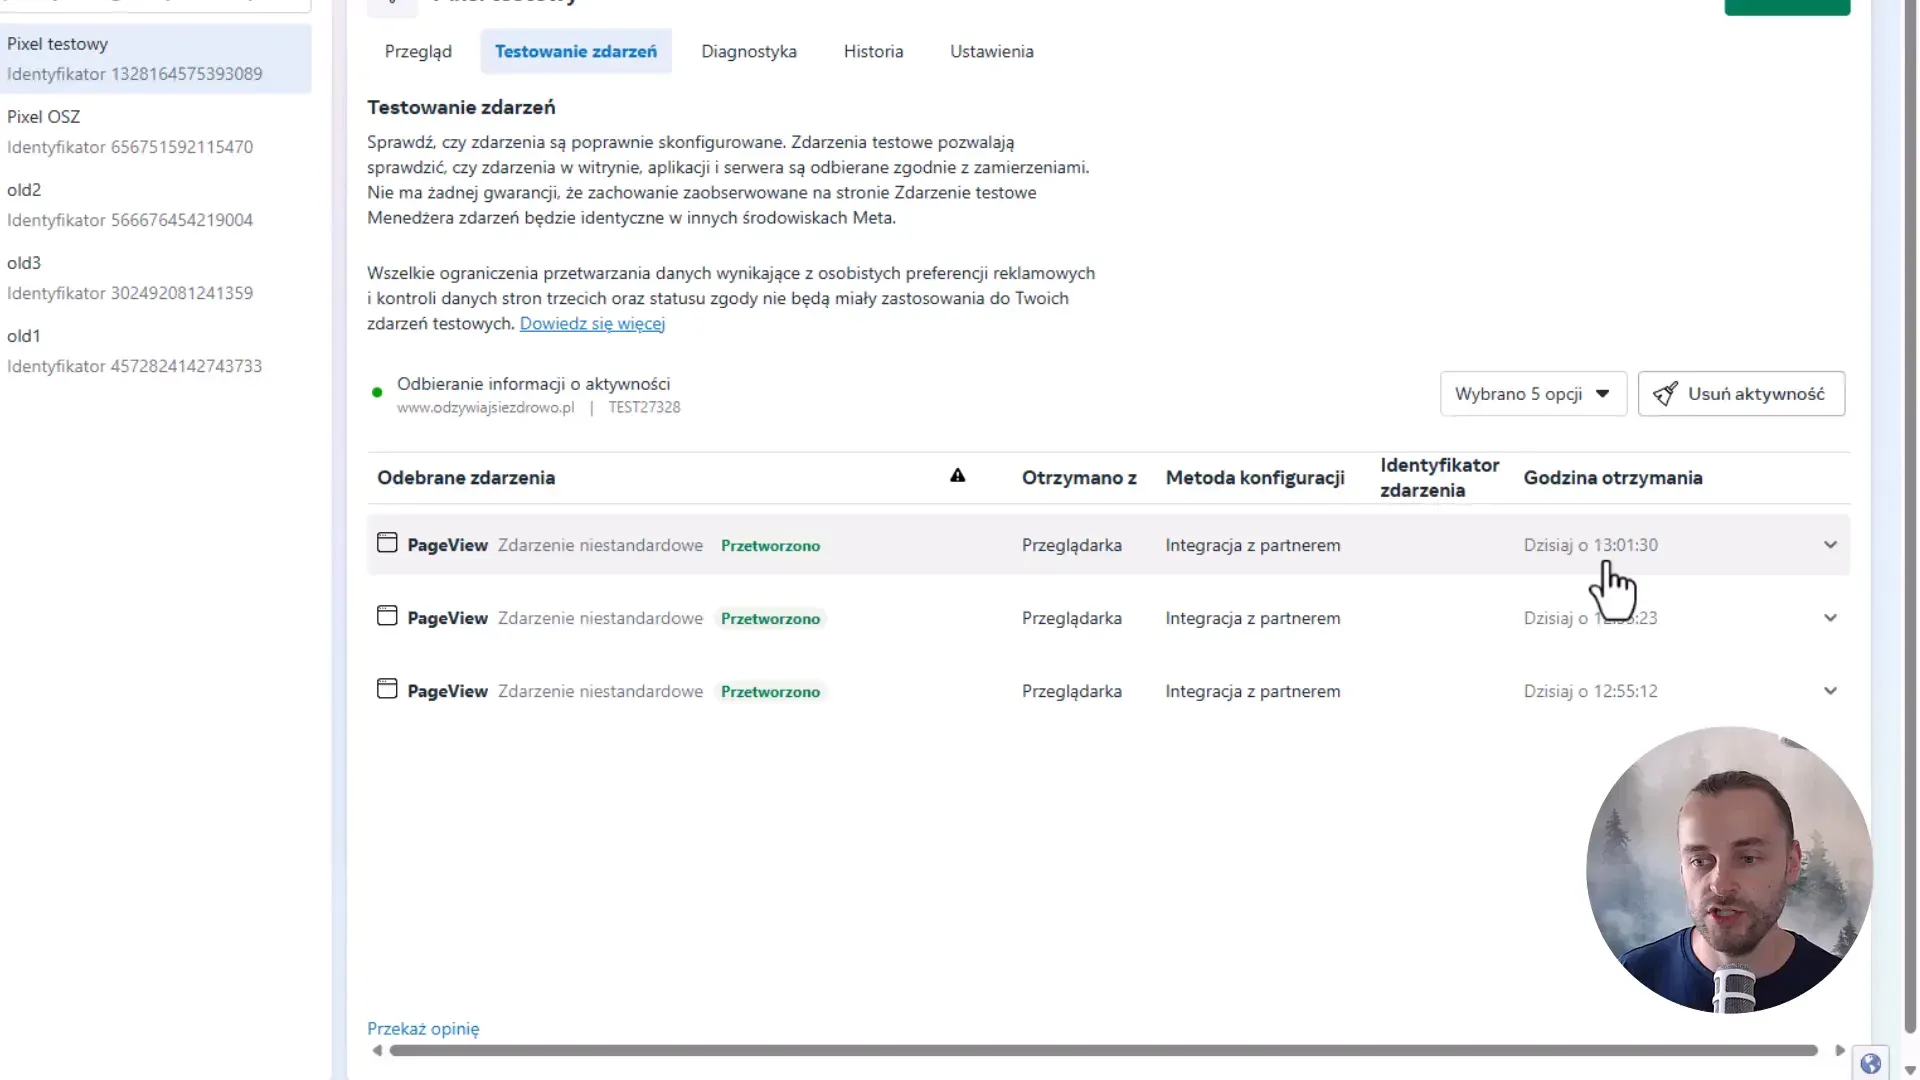Select Pixel OSZ in the sidebar list
1920x1080 pixels.
[155, 131]
